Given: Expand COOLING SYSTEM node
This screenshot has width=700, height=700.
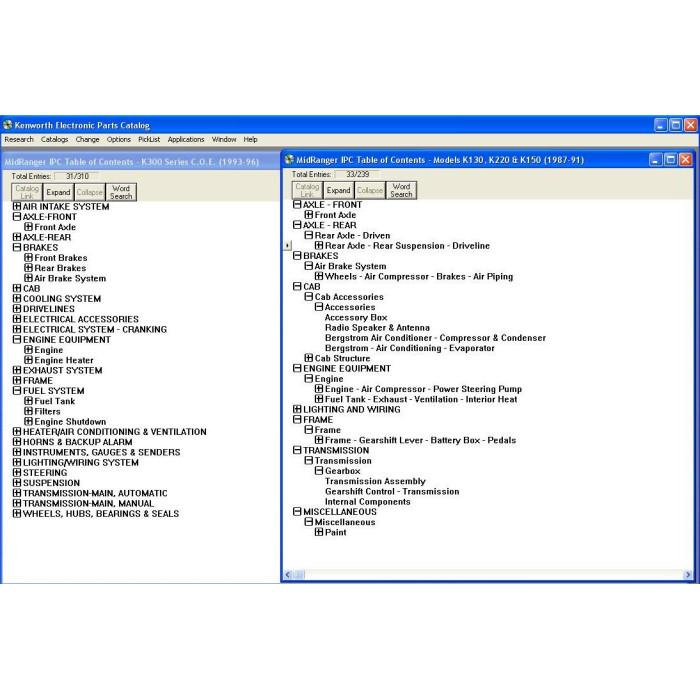Looking at the screenshot, I should click(x=17, y=298).
